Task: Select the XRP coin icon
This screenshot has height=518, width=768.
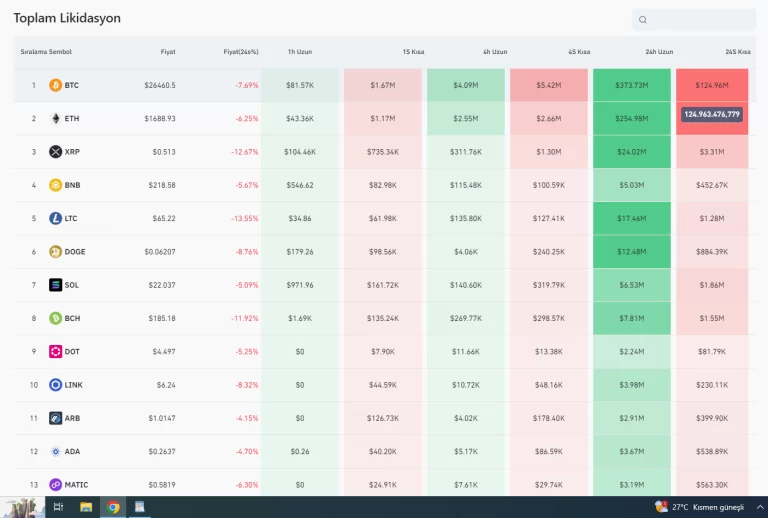Action: (56, 152)
